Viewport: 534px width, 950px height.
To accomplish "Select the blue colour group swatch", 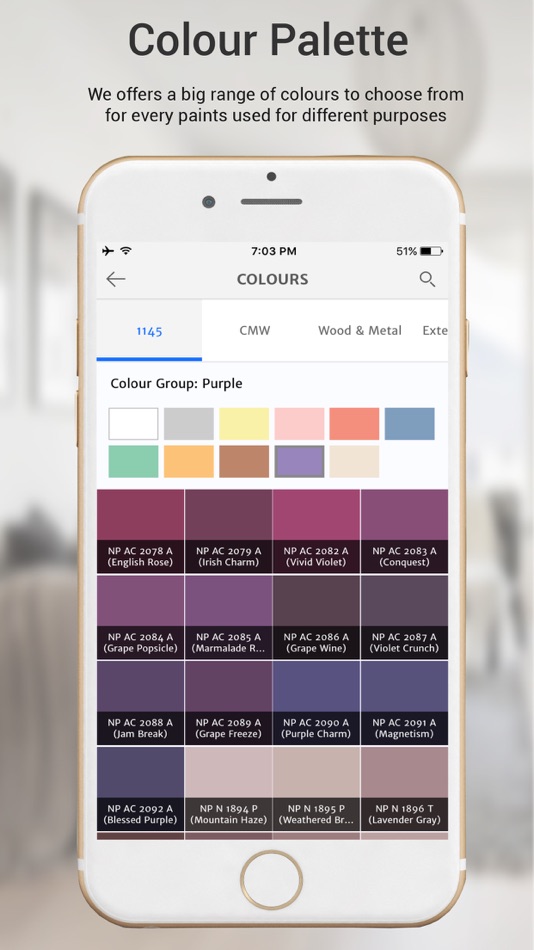I will 409,424.
